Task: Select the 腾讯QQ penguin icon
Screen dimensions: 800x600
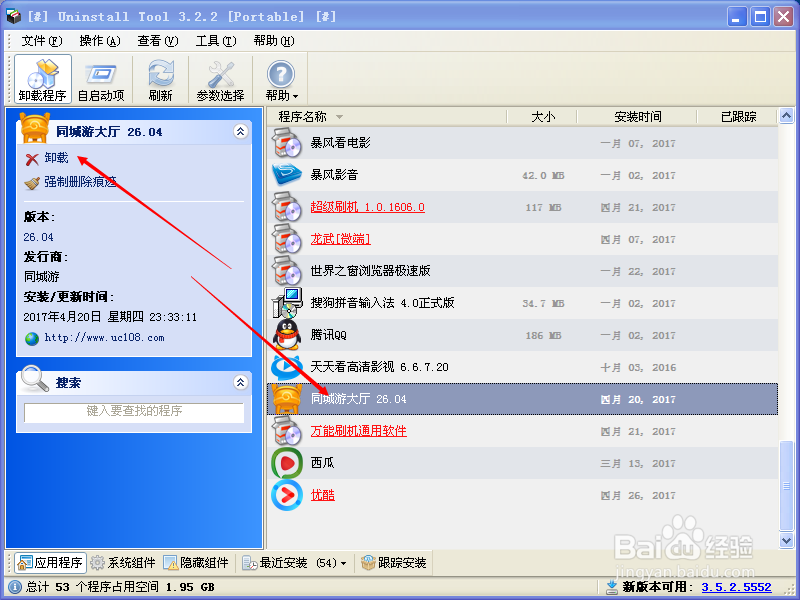Action: [x=287, y=335]
